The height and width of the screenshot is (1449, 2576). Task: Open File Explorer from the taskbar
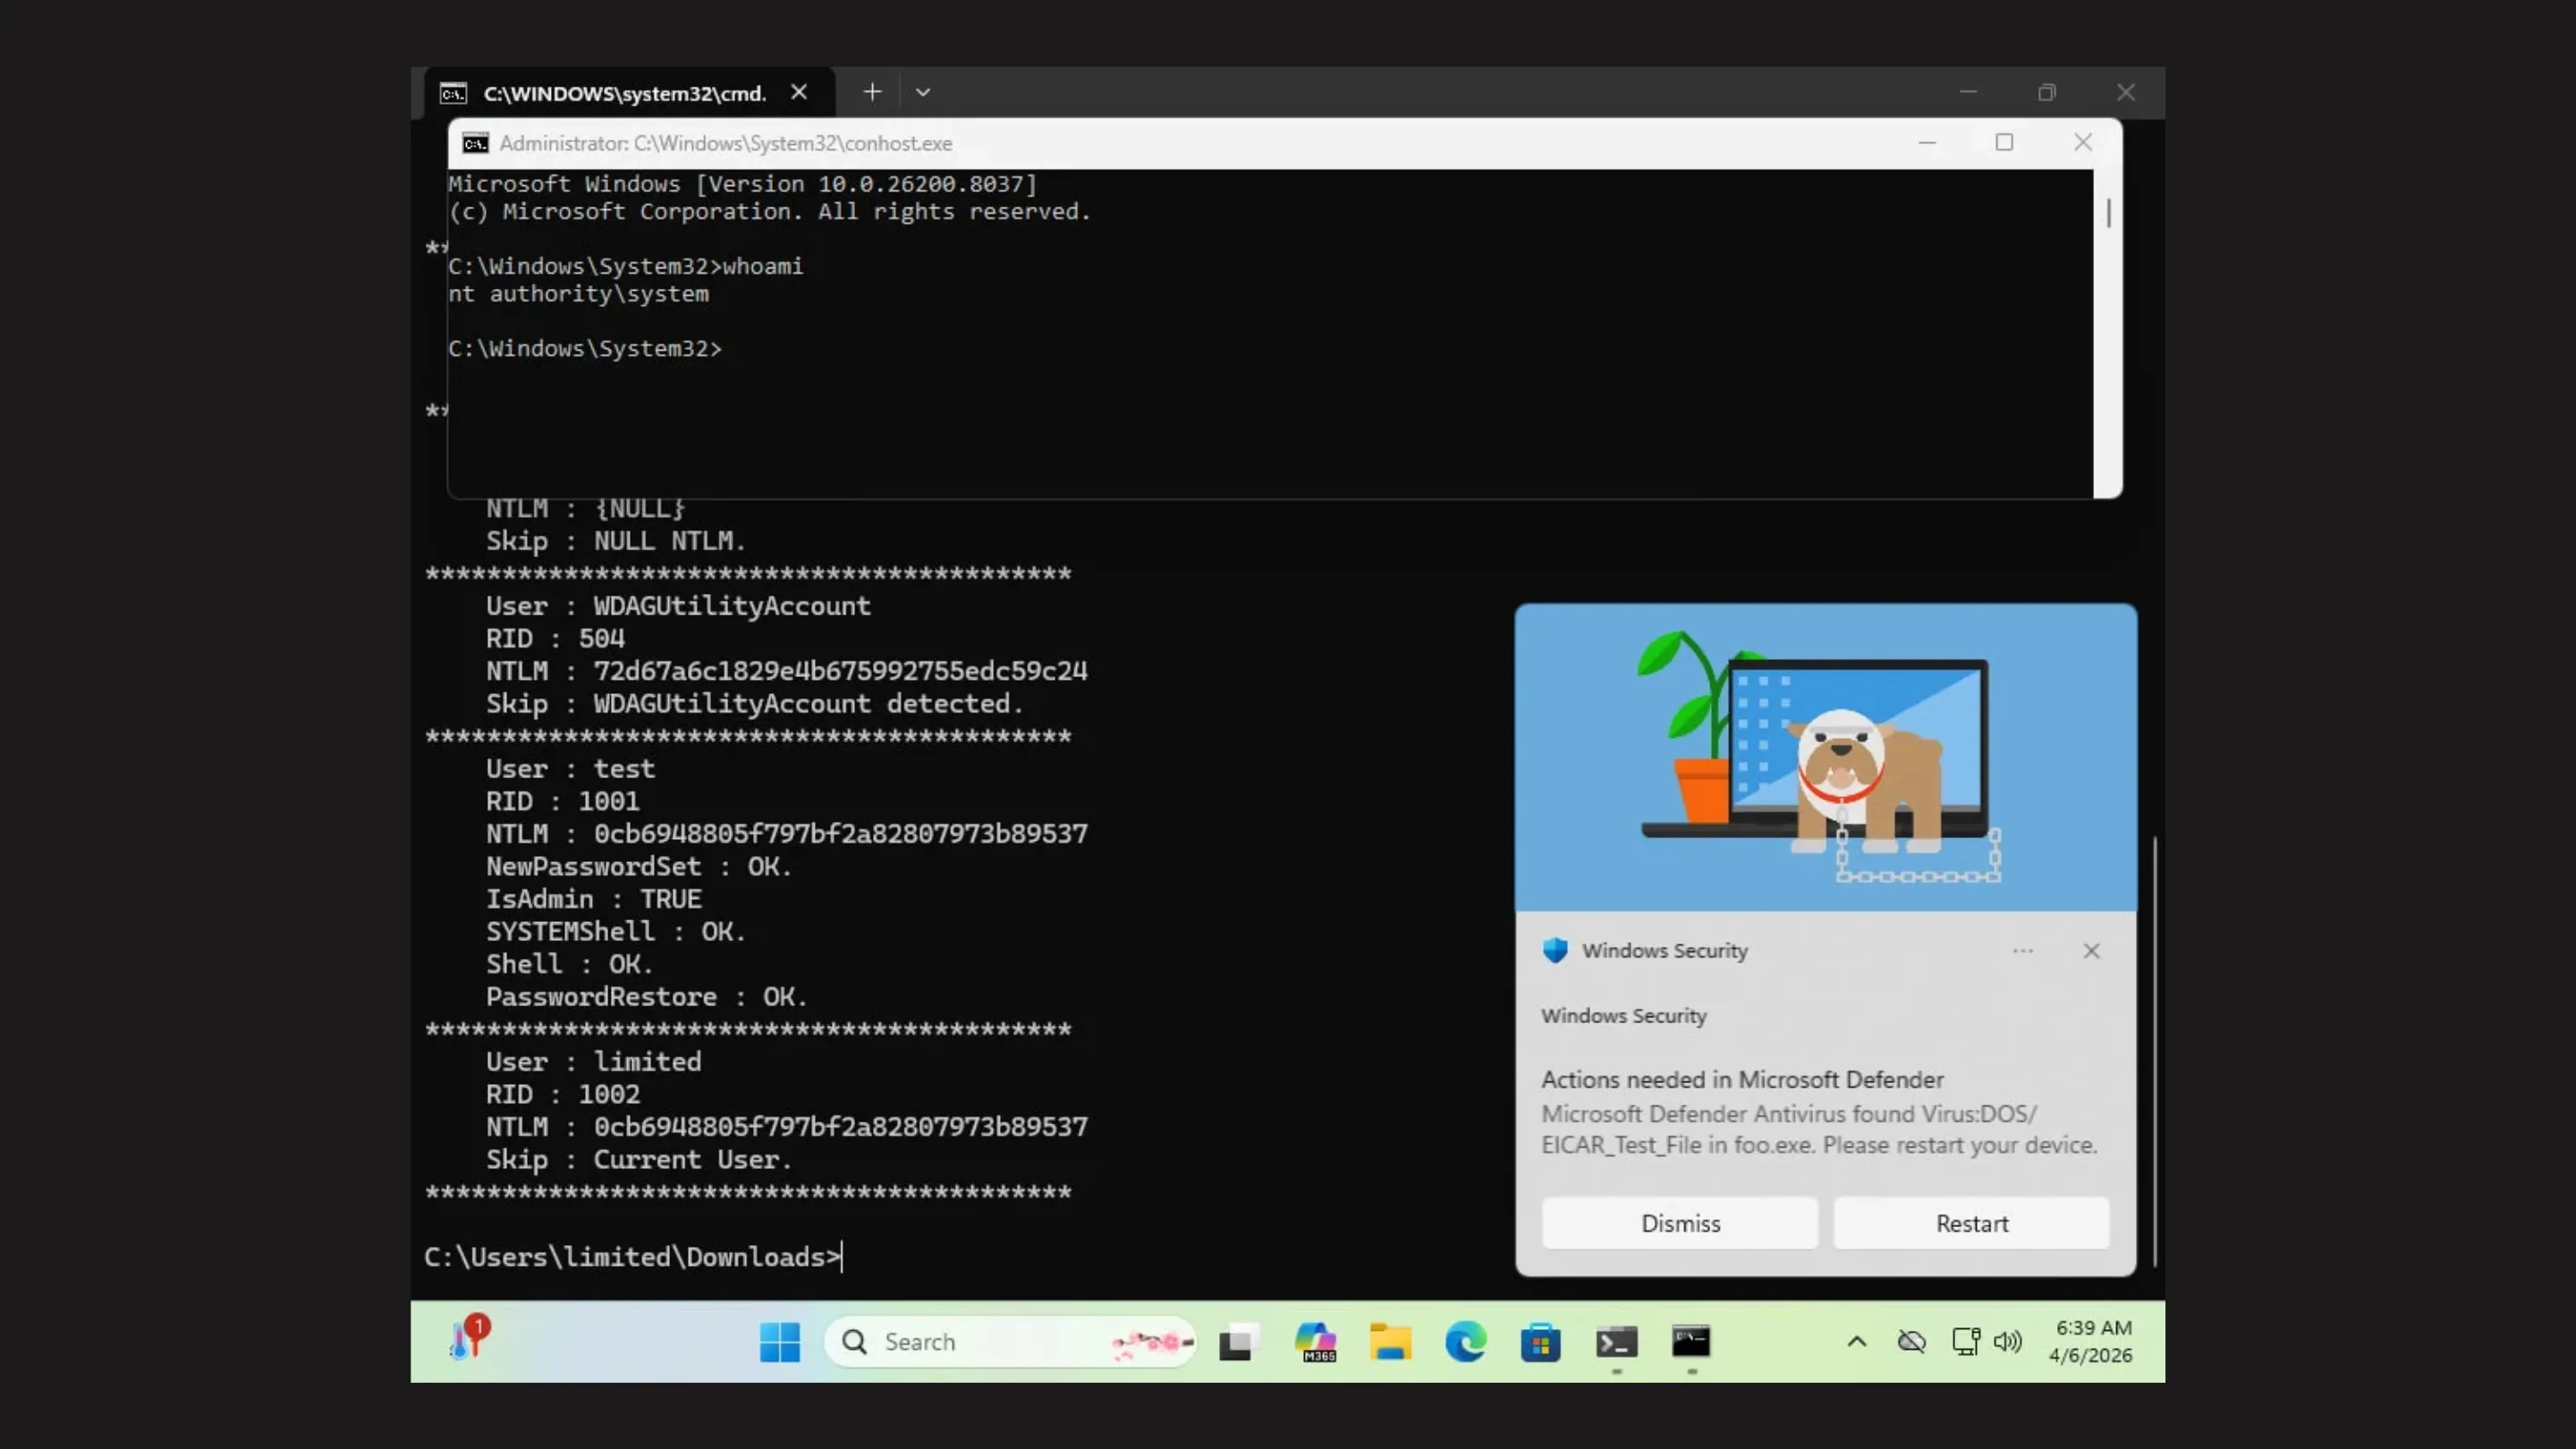pyautogui.click(x=1391, y=1341)
